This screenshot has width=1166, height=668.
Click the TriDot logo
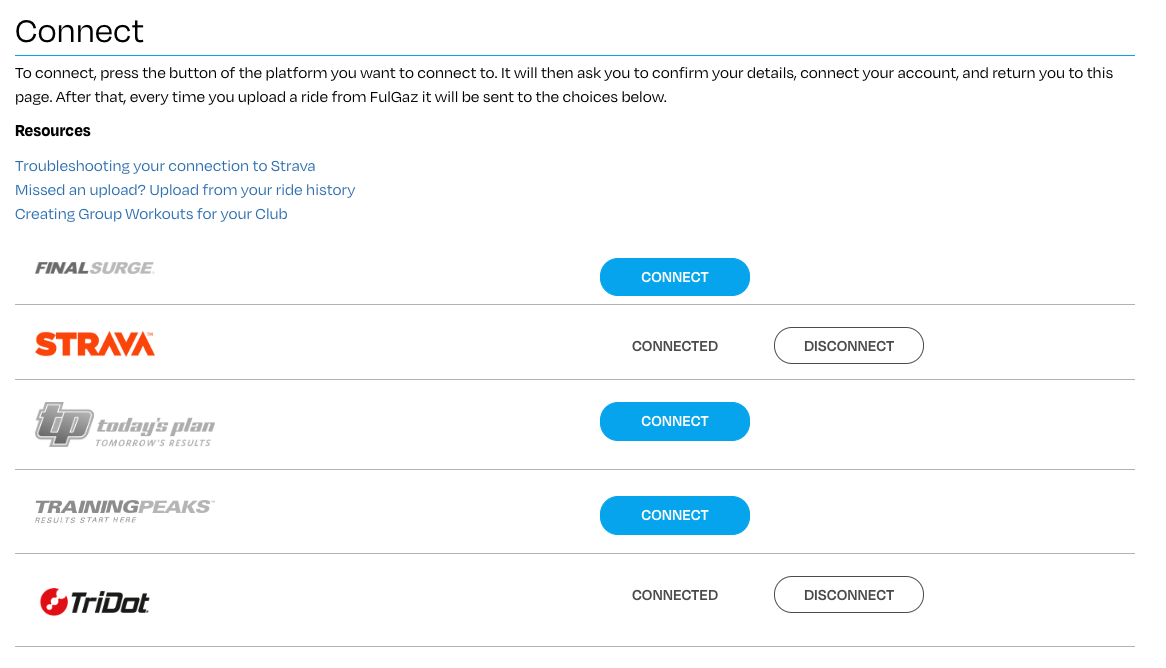point(94,601)
